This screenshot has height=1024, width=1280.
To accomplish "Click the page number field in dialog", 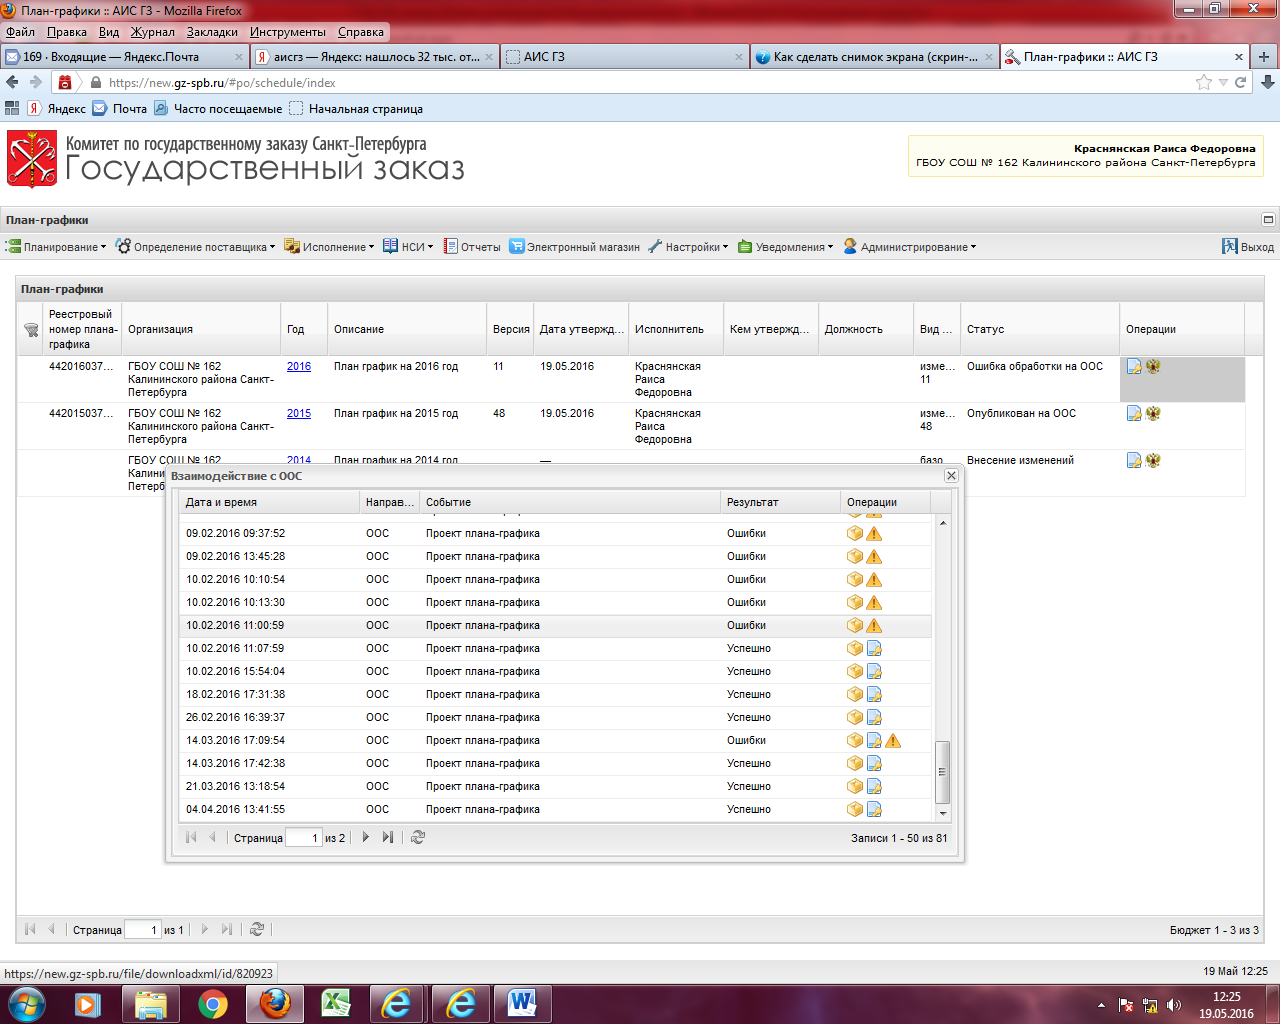I will point(303,838).
